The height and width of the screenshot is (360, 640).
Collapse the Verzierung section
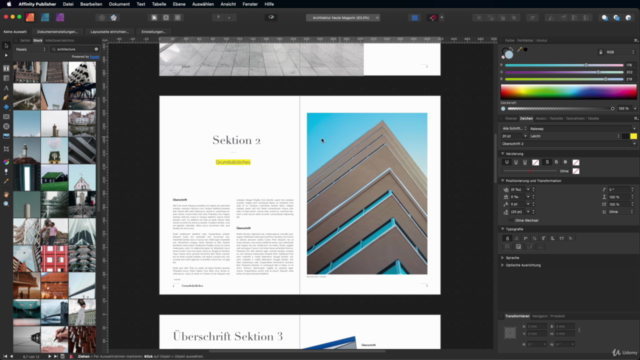click(x=503, y=154)
